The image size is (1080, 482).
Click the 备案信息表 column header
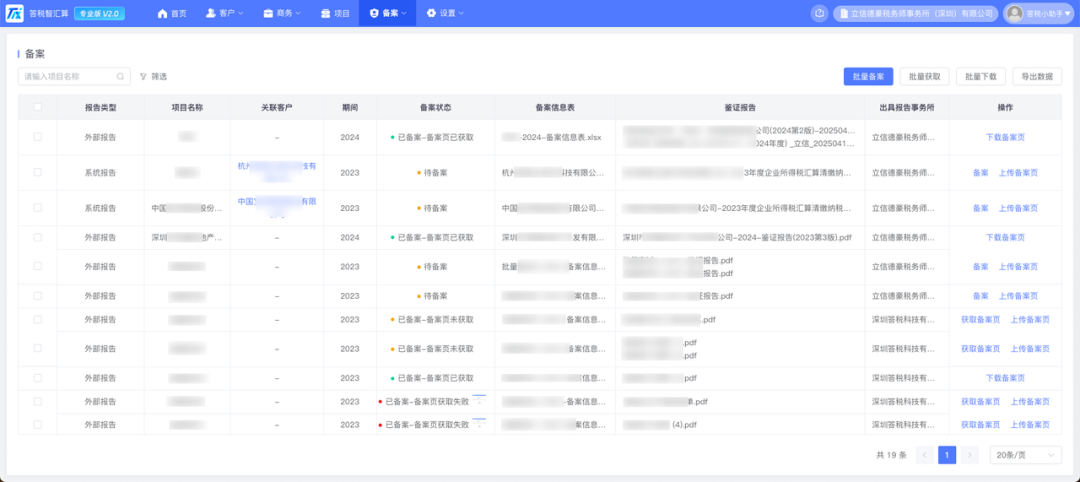[555, 107]
